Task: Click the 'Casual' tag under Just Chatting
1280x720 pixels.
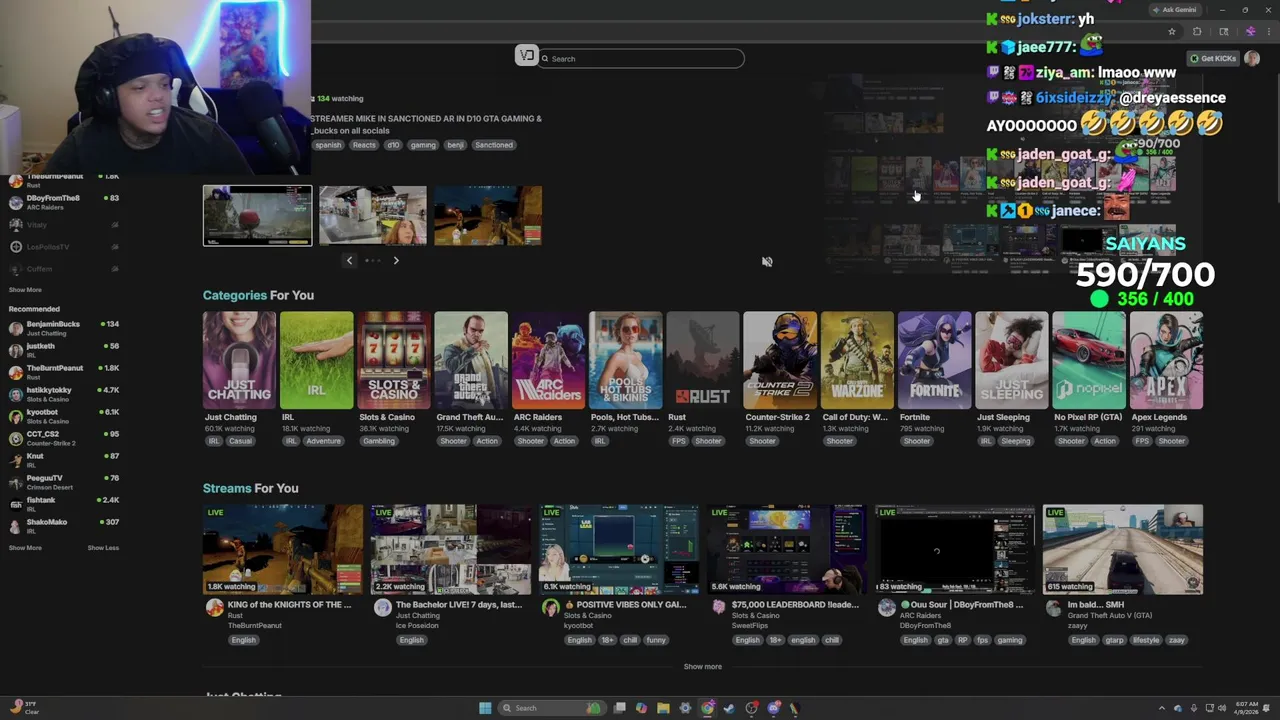Action: pyautogui.click(x=240, y=441)
